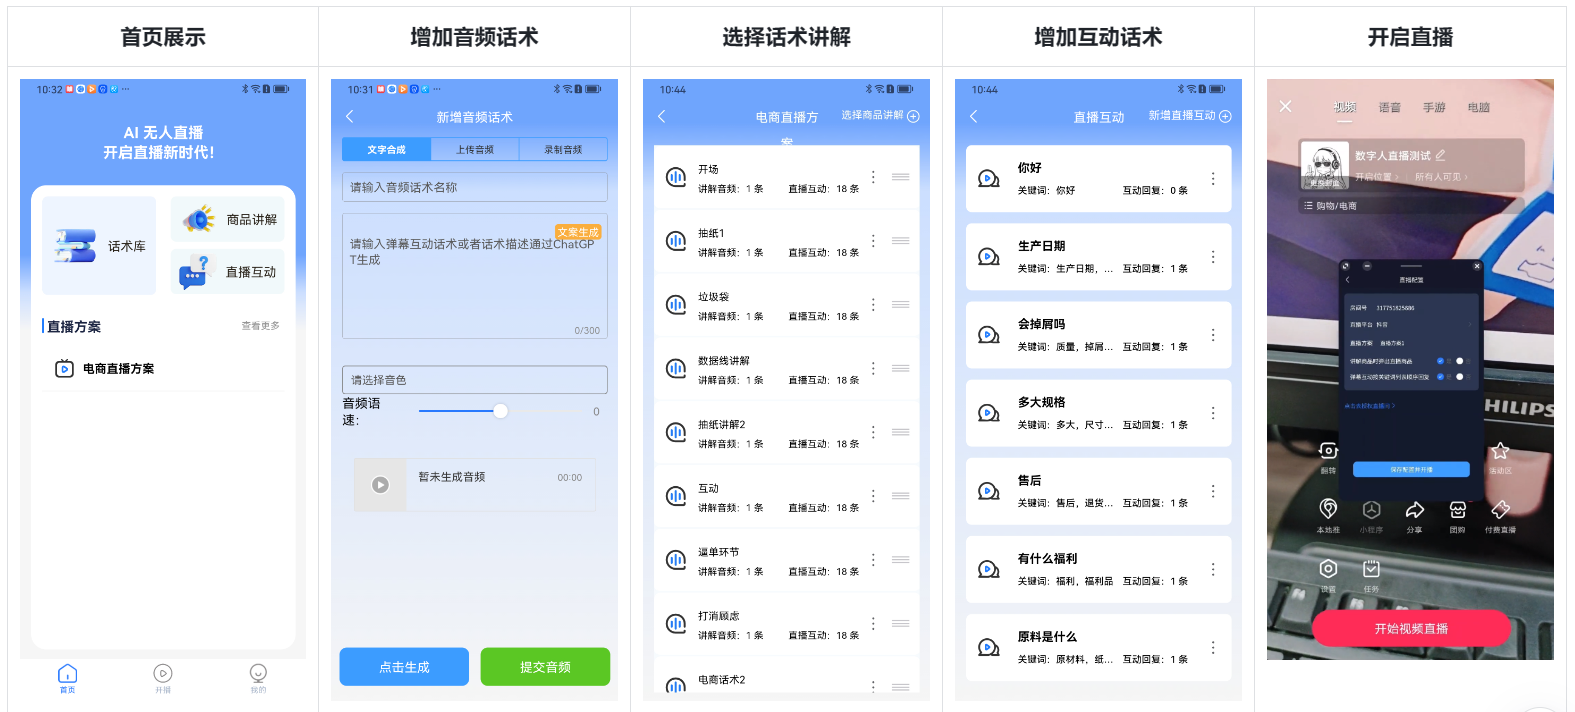The image size is (1575, 712).
Task: Tap the 我的 profile icon in the bottom navigation
Action: tap(258, 677)
